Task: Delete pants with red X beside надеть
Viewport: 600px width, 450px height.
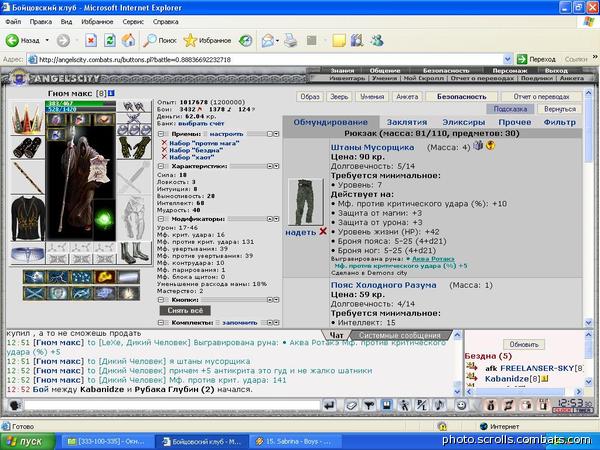Action: (x=323, y=232)
